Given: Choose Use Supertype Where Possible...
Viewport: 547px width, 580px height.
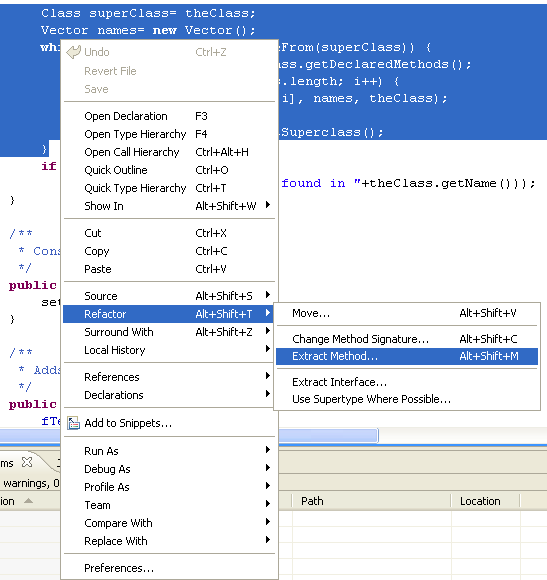Looking at the screenshot, I should coord(407,399).
